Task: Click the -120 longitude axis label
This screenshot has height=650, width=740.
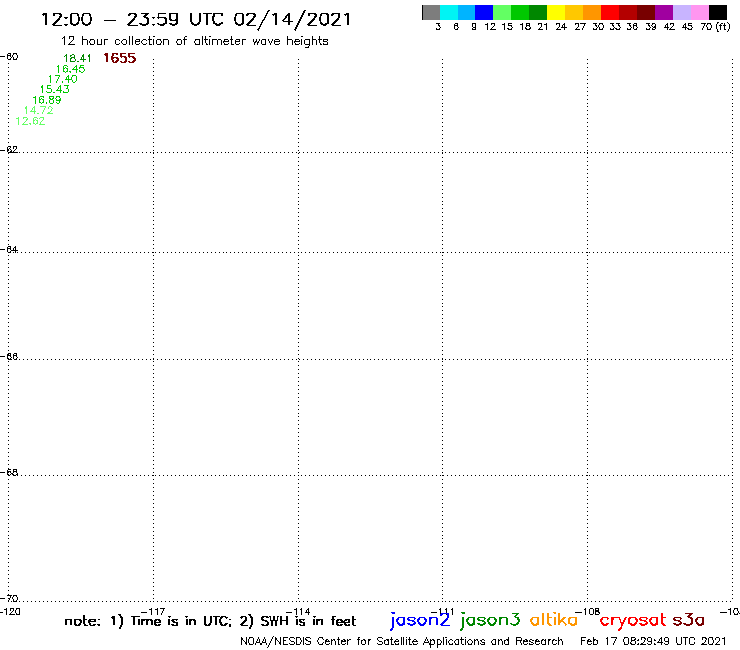Action: coord(10,612)
